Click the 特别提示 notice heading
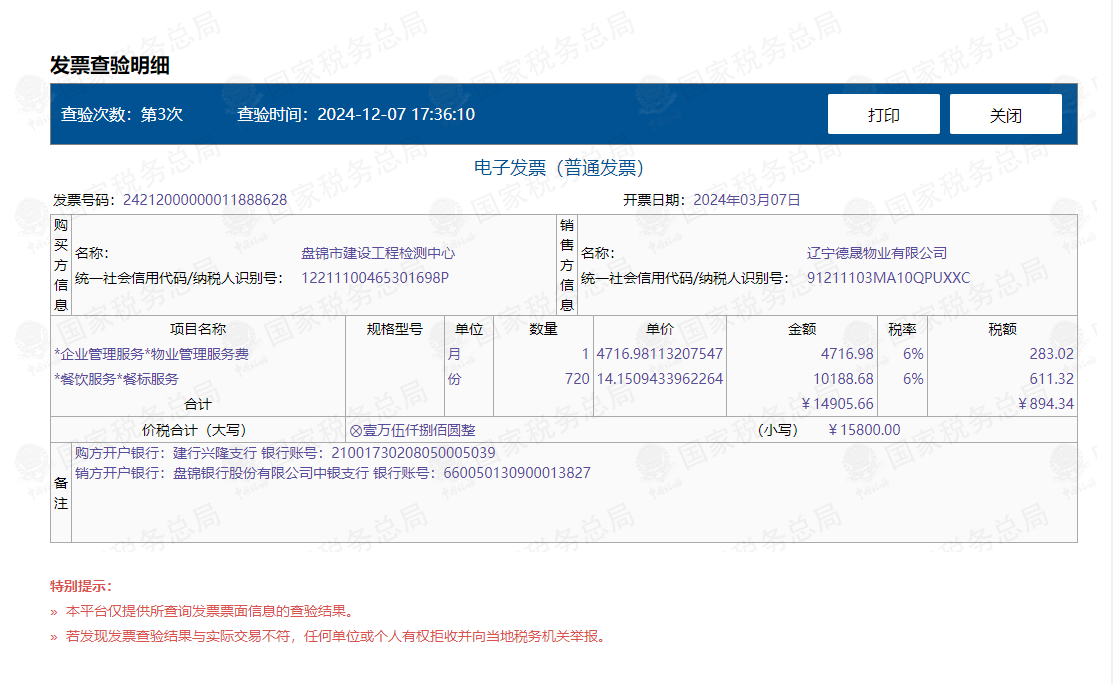 click(81, 586)
